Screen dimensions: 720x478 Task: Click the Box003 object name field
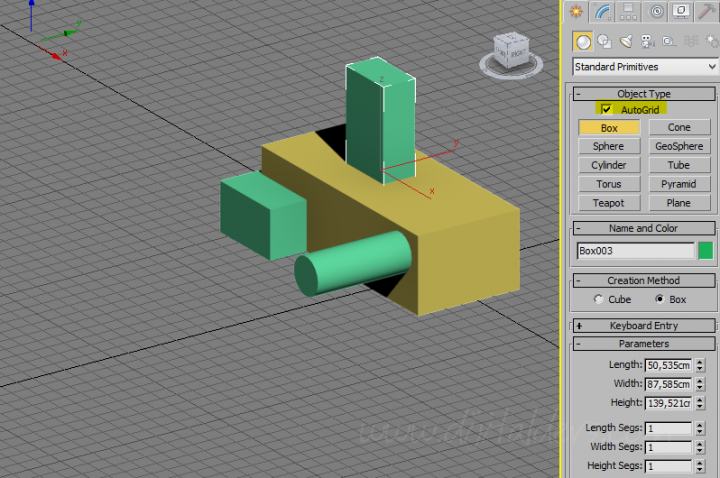(x=636, y=251)
